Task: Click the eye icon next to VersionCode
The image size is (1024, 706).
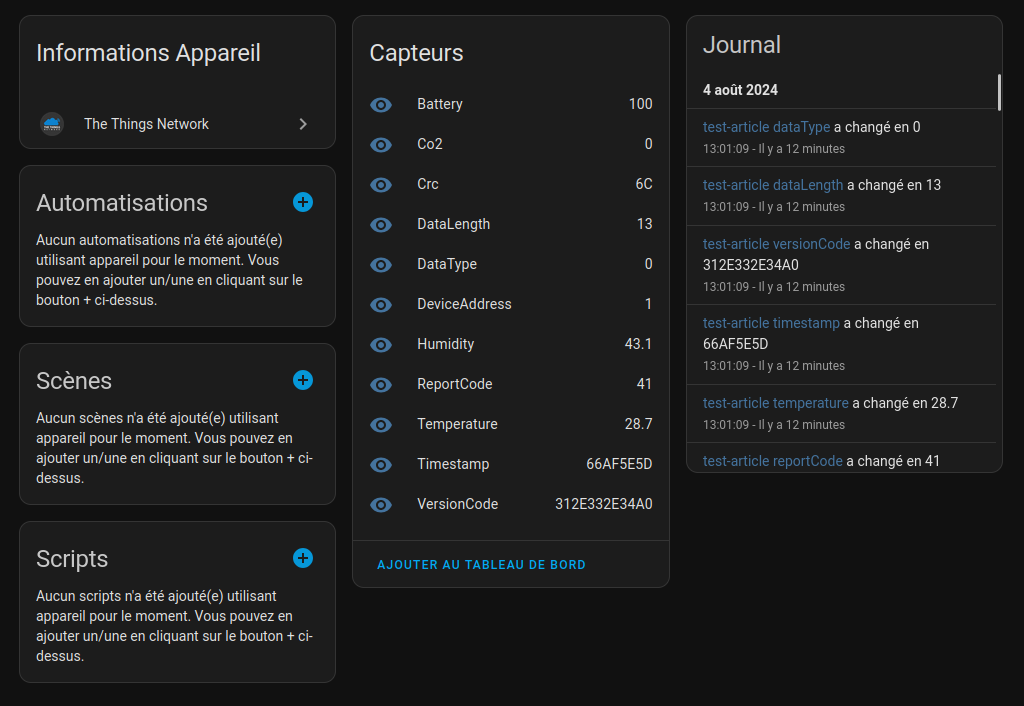Action: 381,505
